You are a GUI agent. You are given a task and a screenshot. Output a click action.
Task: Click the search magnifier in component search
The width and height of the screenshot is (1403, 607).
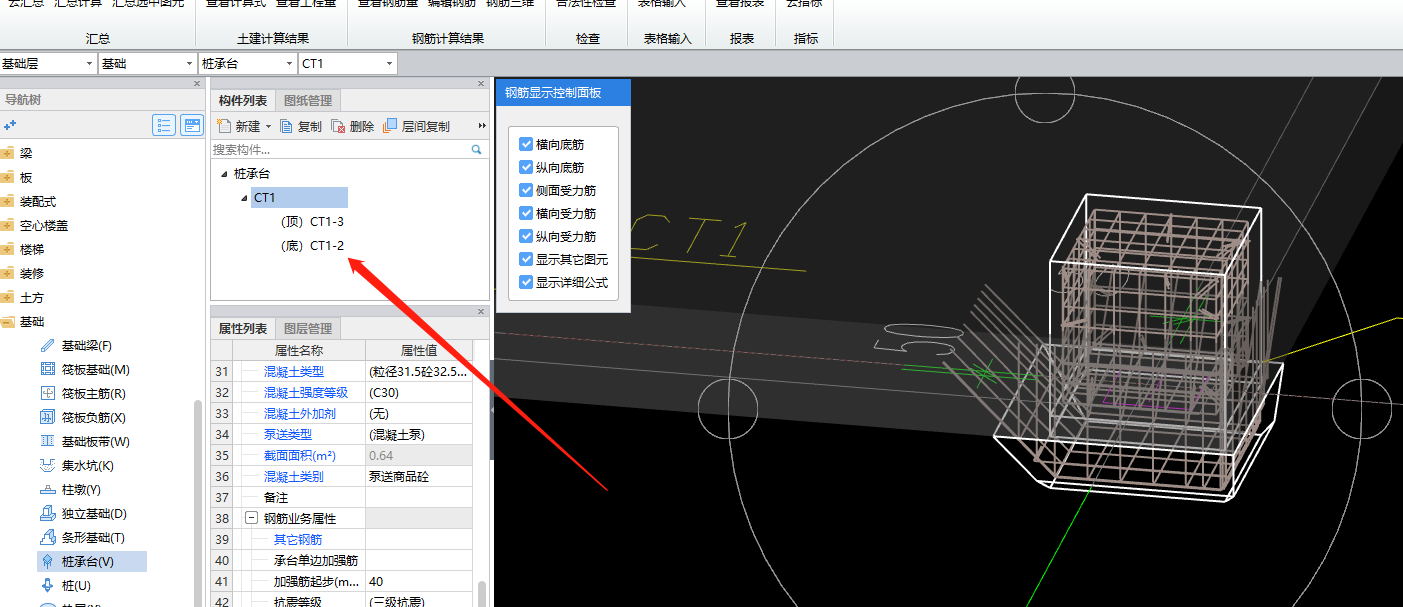(x=477, y=149)
